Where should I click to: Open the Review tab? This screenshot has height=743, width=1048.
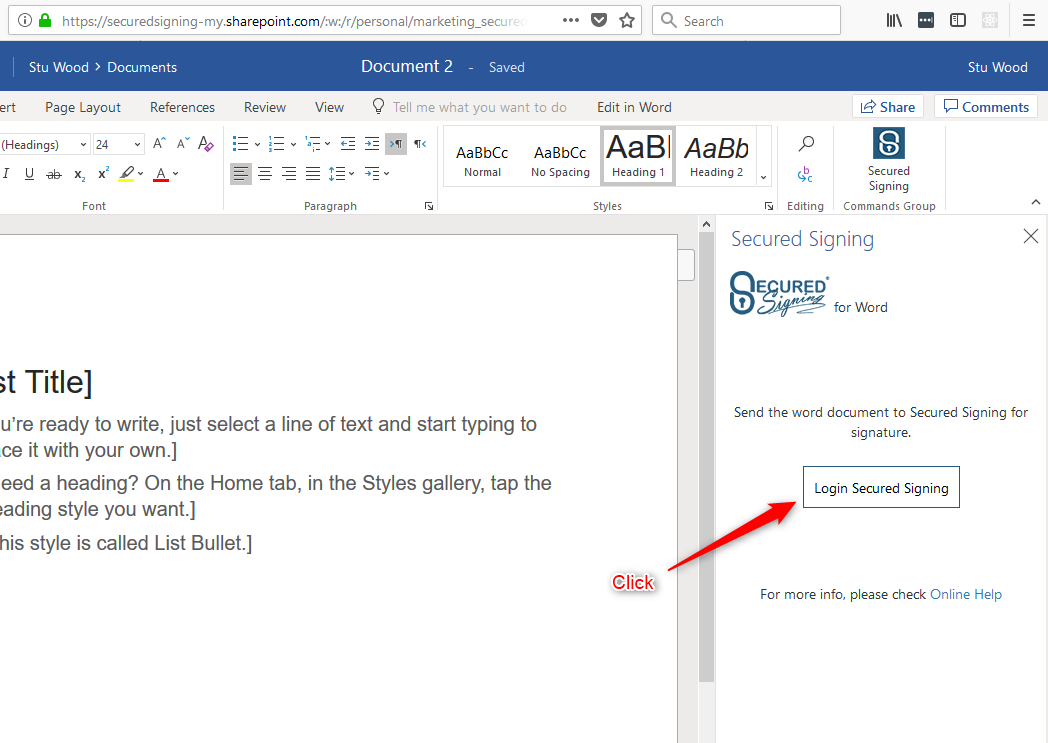(x=265, y=107)
